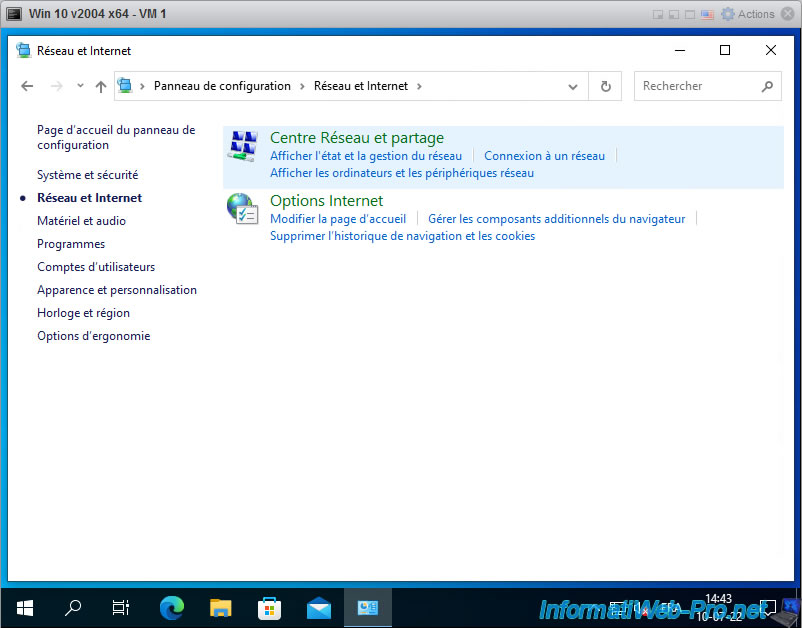
Task: Go back using the back arrow
Action: tap(27, 86)
